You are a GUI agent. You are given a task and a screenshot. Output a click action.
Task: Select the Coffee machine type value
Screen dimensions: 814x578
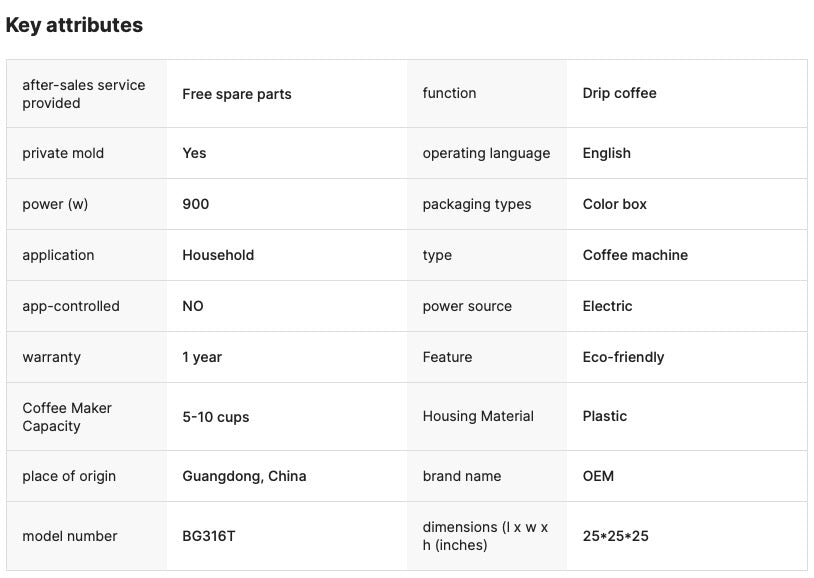[635, 255]
